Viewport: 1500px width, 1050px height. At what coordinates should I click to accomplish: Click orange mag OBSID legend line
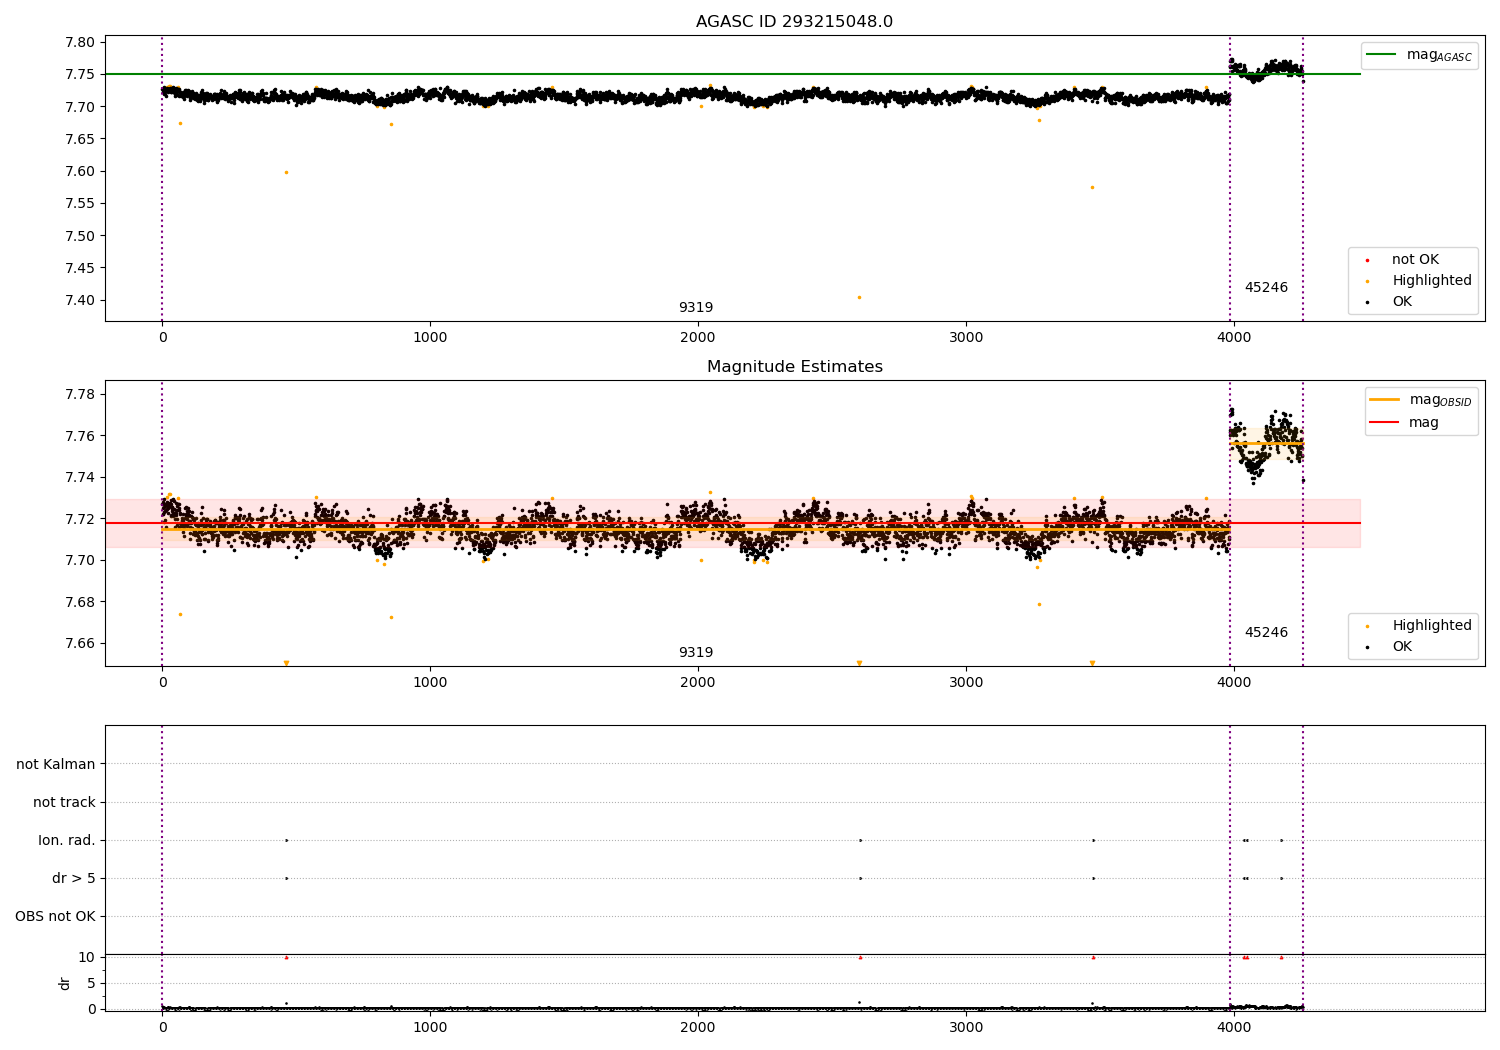coord(1385,400)
